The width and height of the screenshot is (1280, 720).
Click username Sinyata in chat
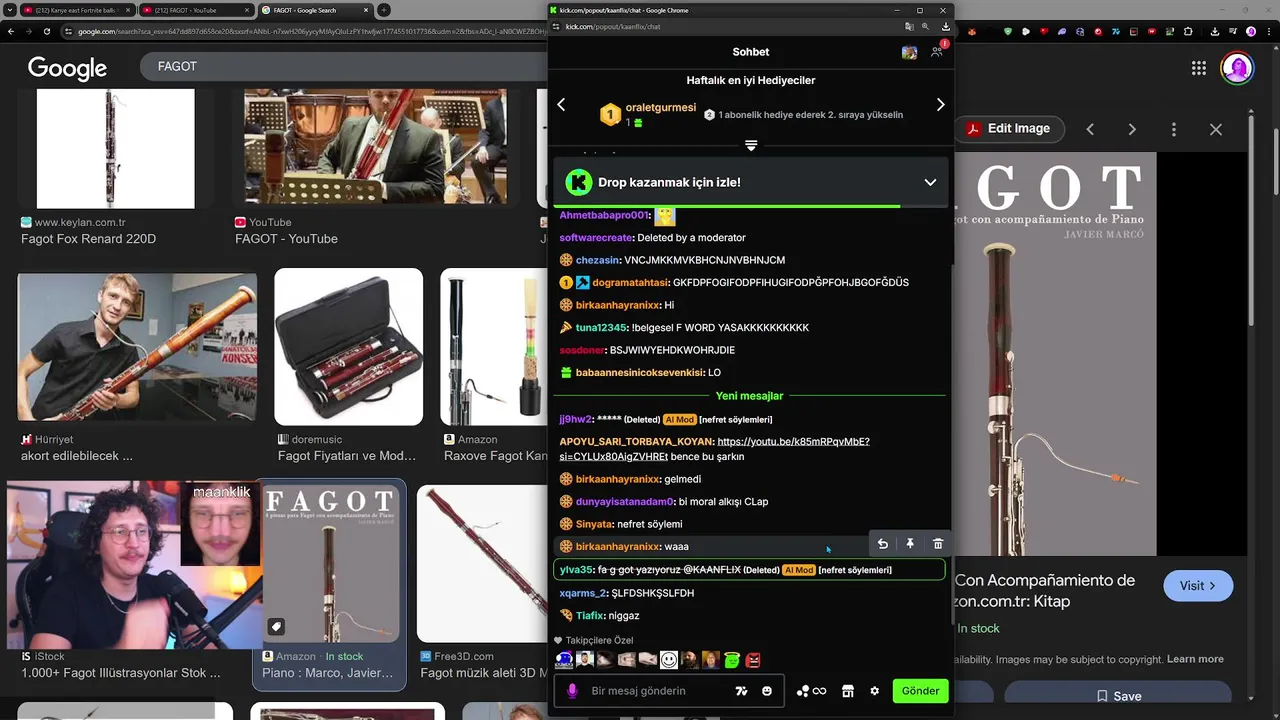tap(595, 524)
